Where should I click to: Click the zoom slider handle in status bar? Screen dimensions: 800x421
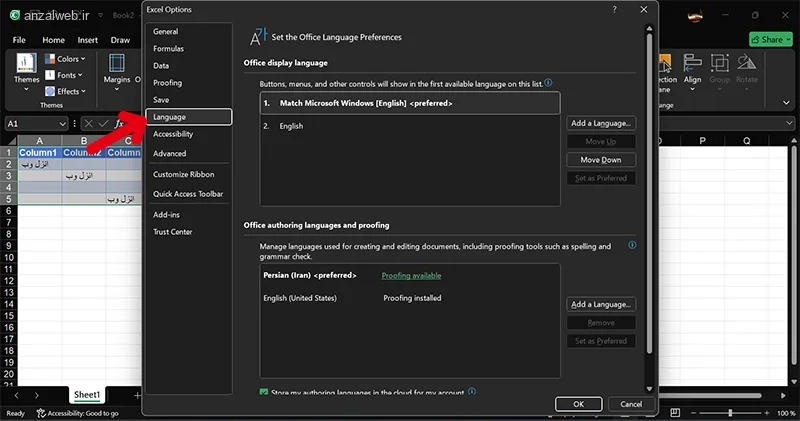tap(730, 412)
